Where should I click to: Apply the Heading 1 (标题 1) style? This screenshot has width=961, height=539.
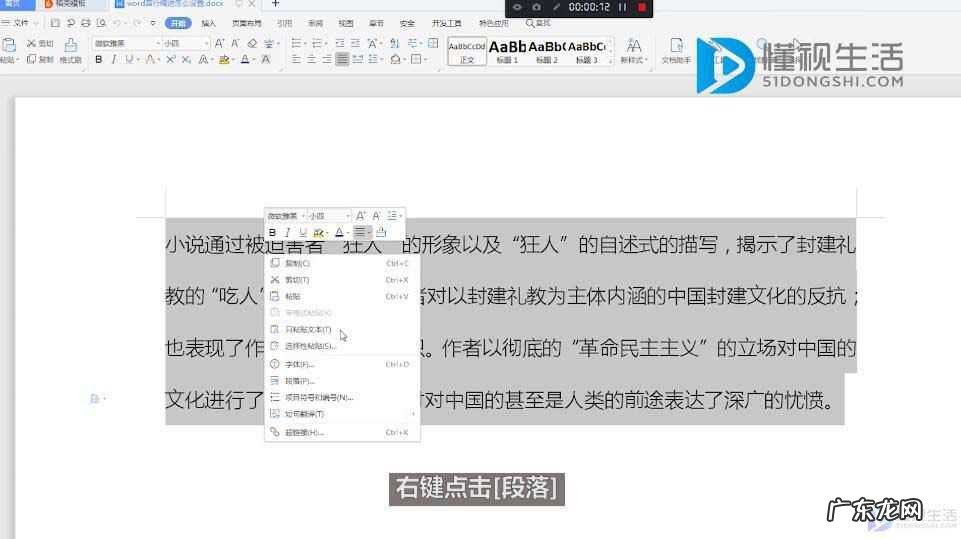pos(507,51)
